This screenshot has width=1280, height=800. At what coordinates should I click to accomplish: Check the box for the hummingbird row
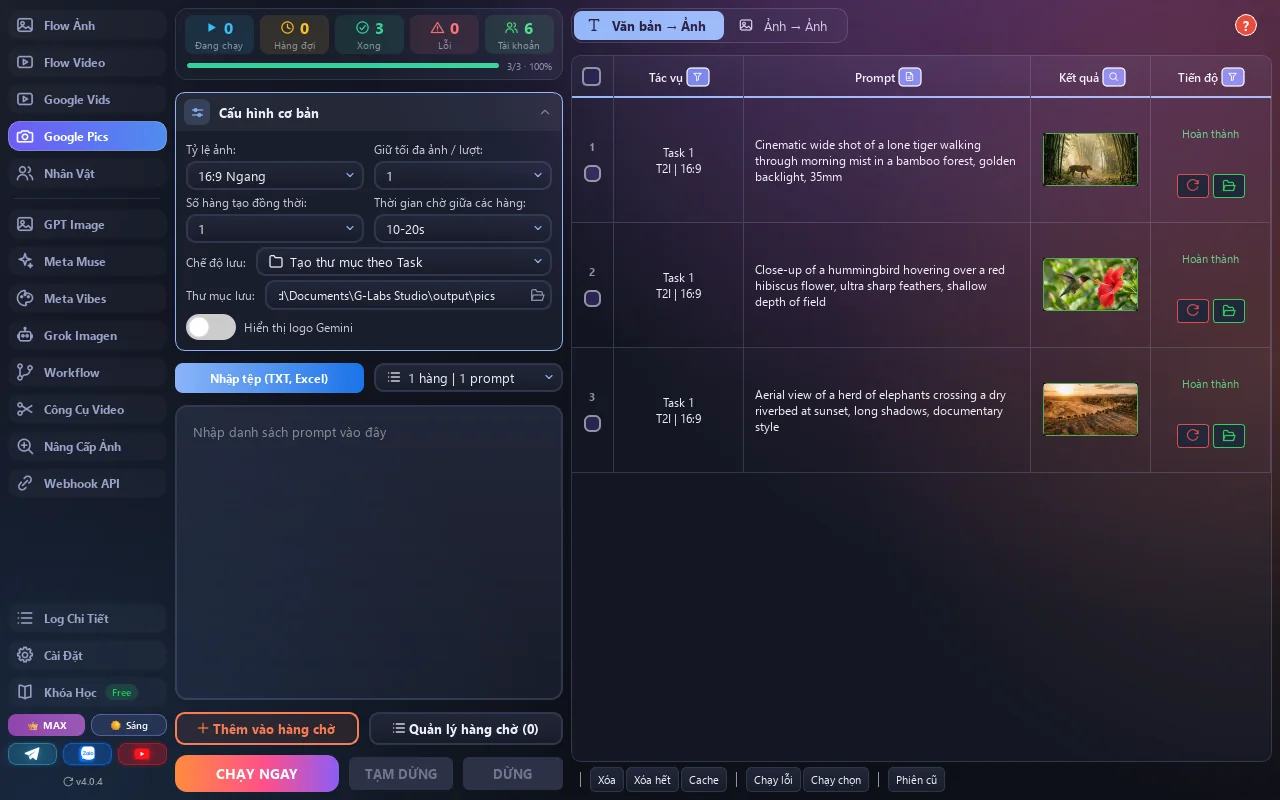point(592,298)
